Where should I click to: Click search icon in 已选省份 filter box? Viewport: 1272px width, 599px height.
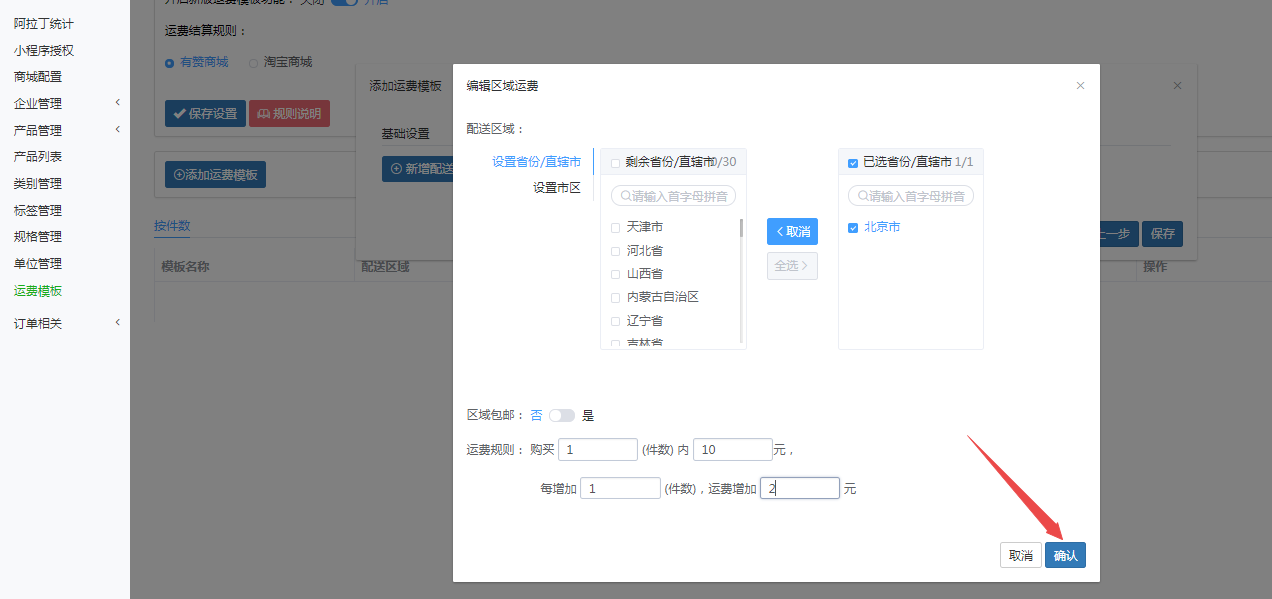coord(863,196)
